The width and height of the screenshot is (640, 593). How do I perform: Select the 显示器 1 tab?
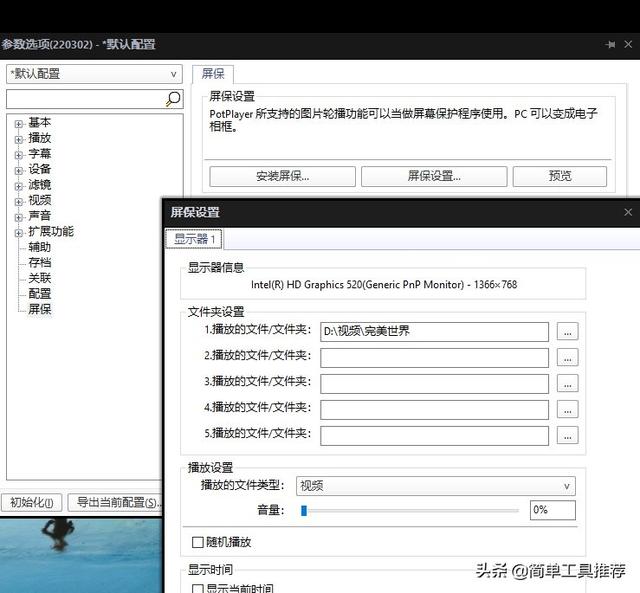click(194, 239)
